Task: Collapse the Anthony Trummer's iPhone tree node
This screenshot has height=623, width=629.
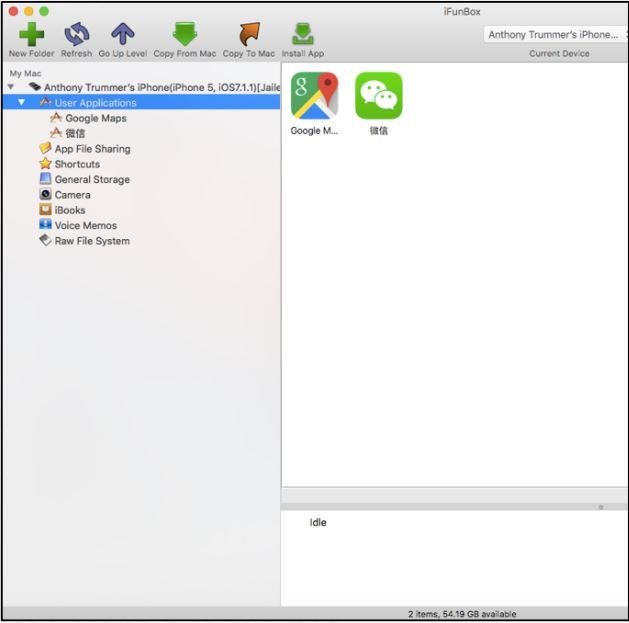Action: click(x=11, y=87)
